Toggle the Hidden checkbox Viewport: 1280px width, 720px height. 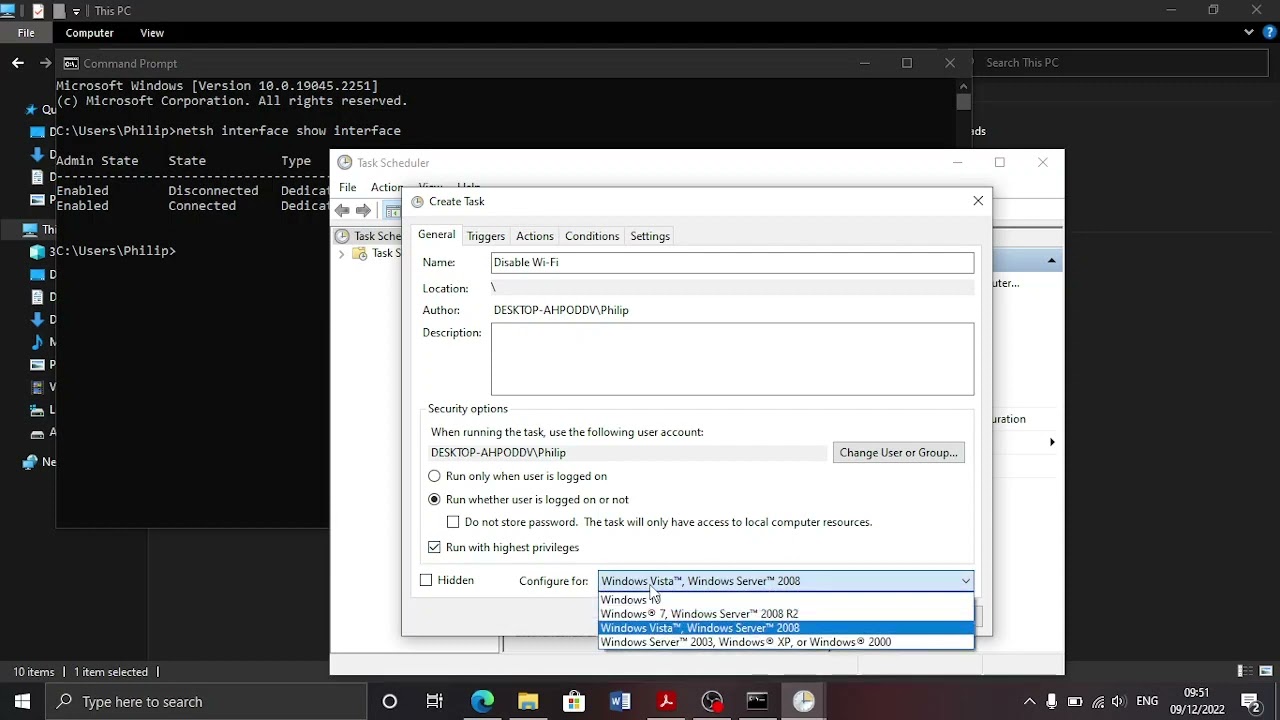426,580
